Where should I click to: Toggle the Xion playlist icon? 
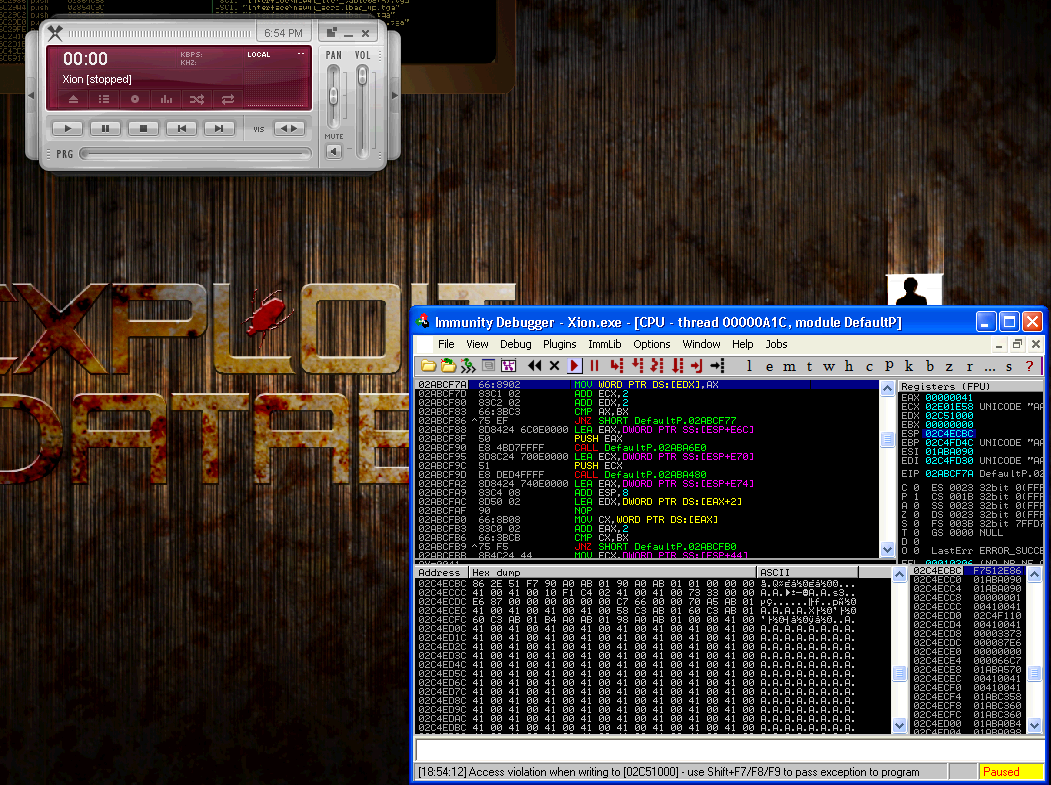[x=104, y=99]
